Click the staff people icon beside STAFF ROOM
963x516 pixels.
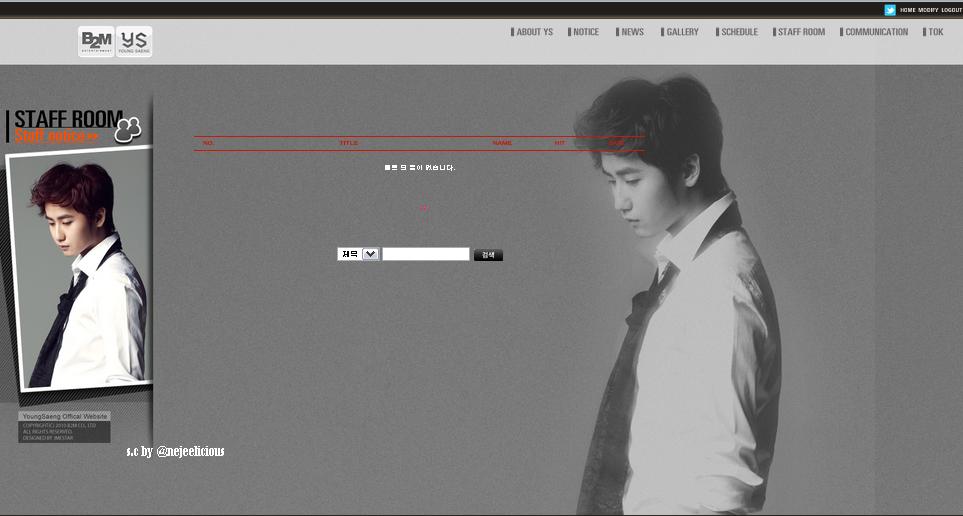128,130
